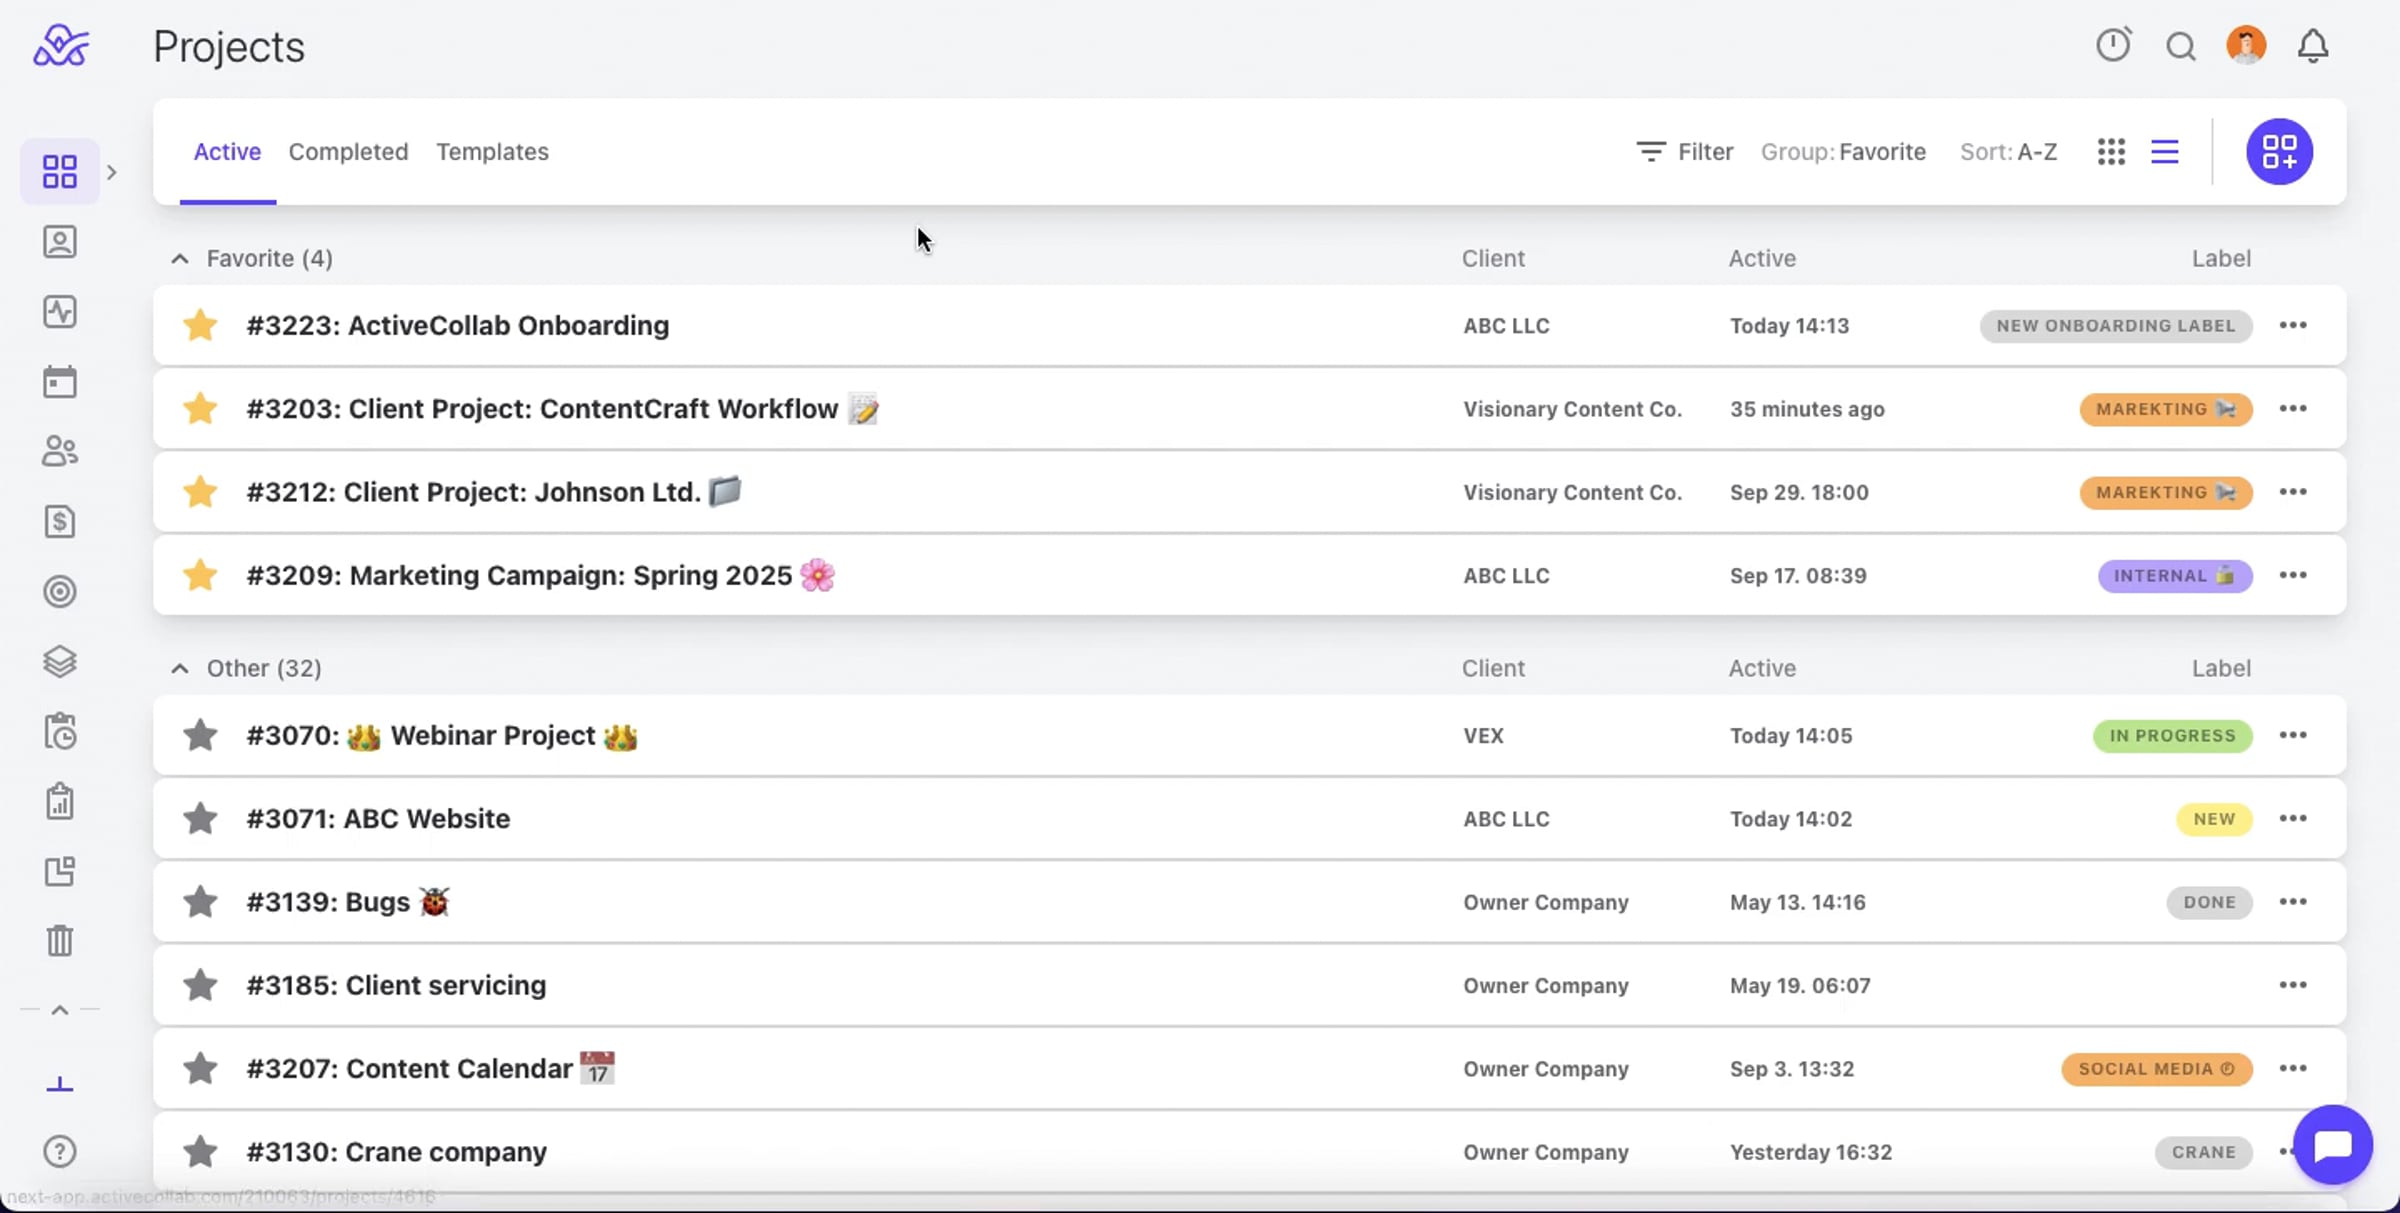This screenshot has width=2400, height=1213.
Task: Collapse the Favorite (4) group
Action: click(x=180, y=259)
